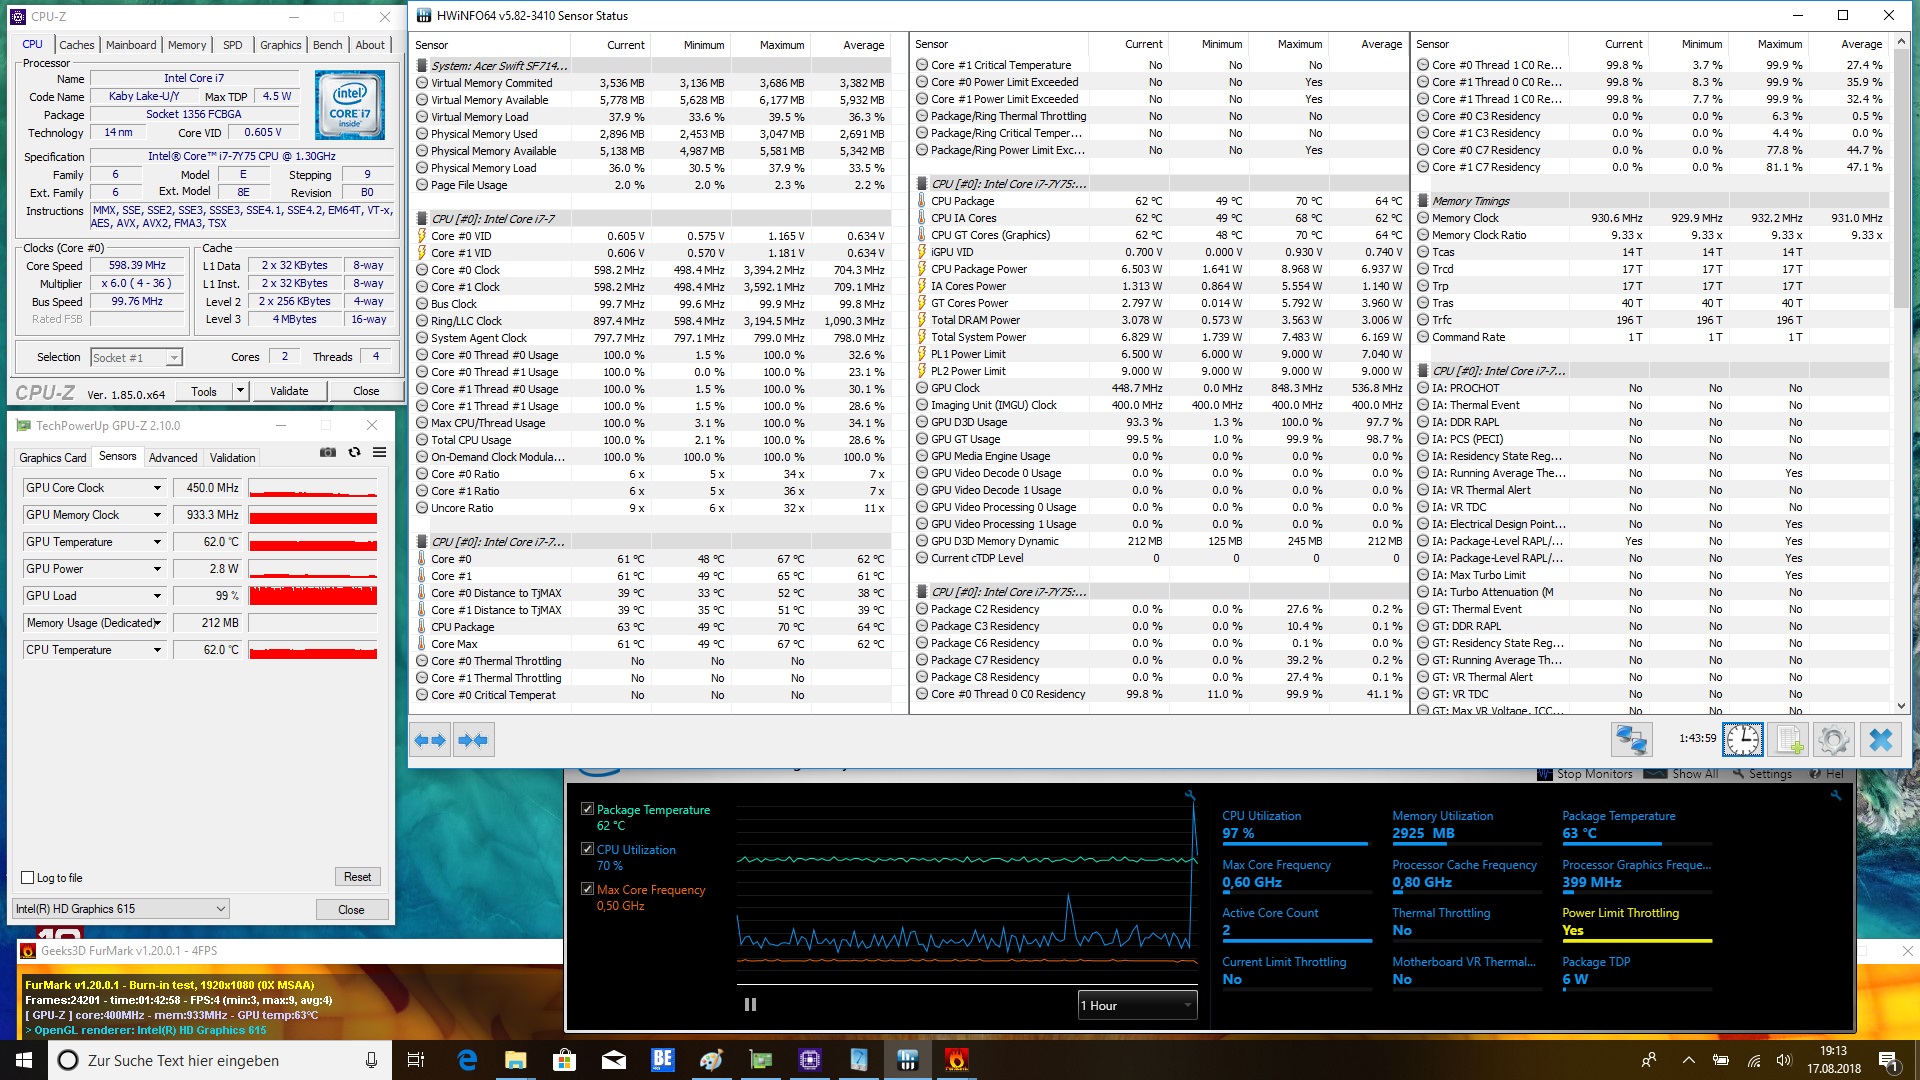
Task: Click the GPU Memory Clock red graph bar
Action: coord(313,515)
